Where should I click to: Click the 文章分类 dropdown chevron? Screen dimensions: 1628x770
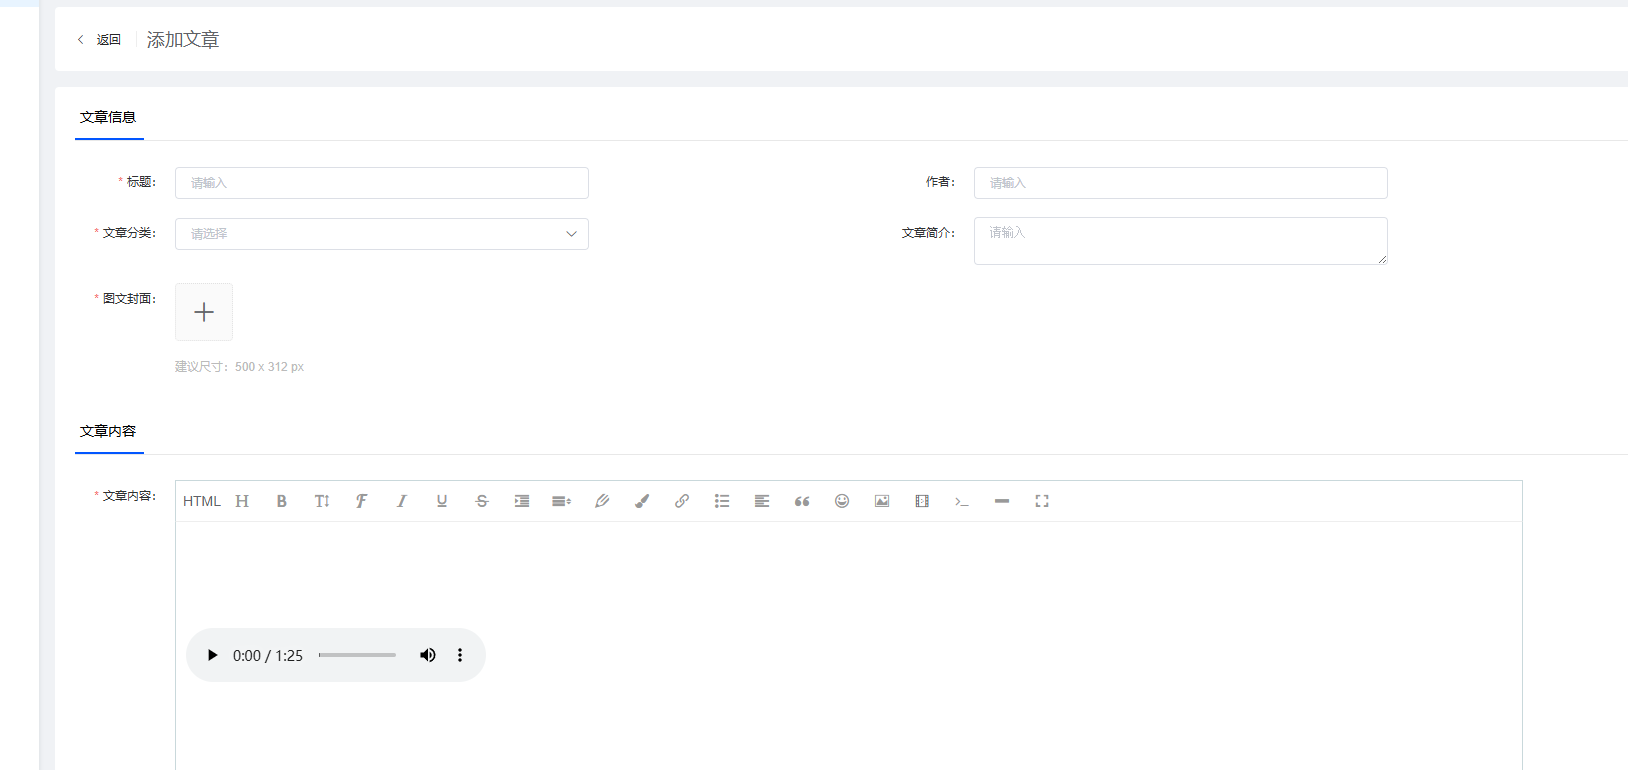(572, 234)
